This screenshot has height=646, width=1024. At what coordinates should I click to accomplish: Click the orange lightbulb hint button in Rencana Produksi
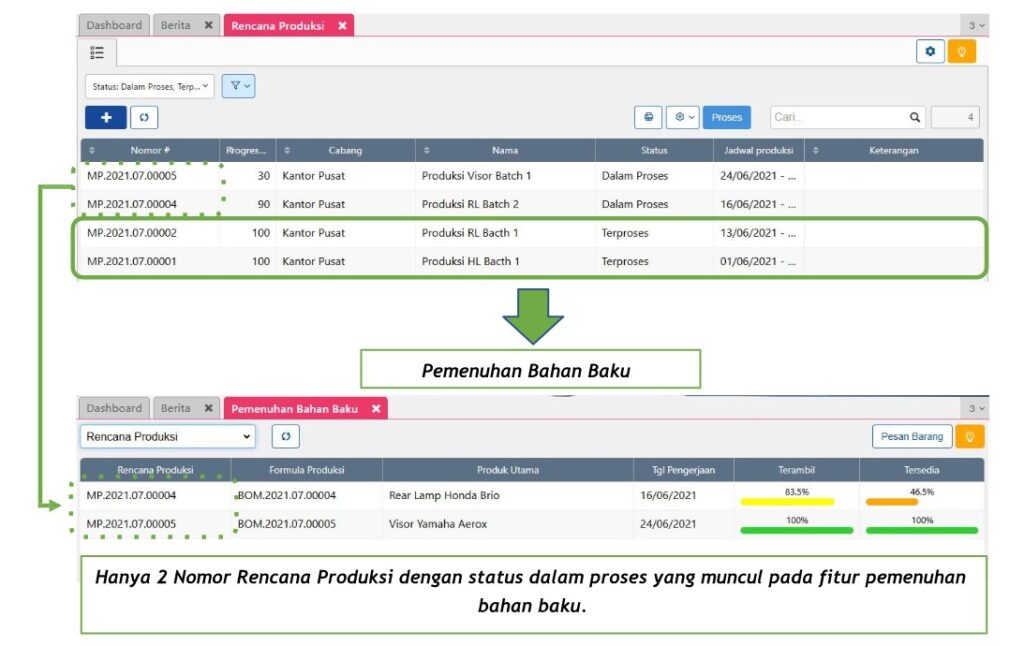(x=961, y=52)
